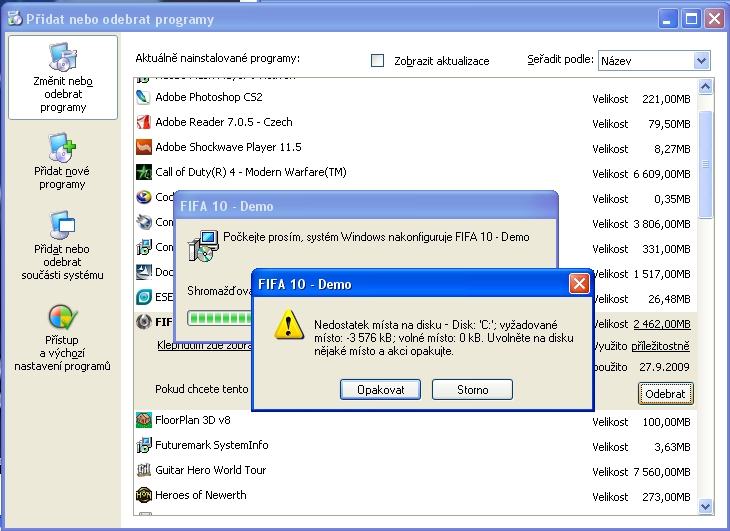Minimize the Přidat nebo odebrat programy window
This screenshot has width=730, height=531.
point(668,19)
